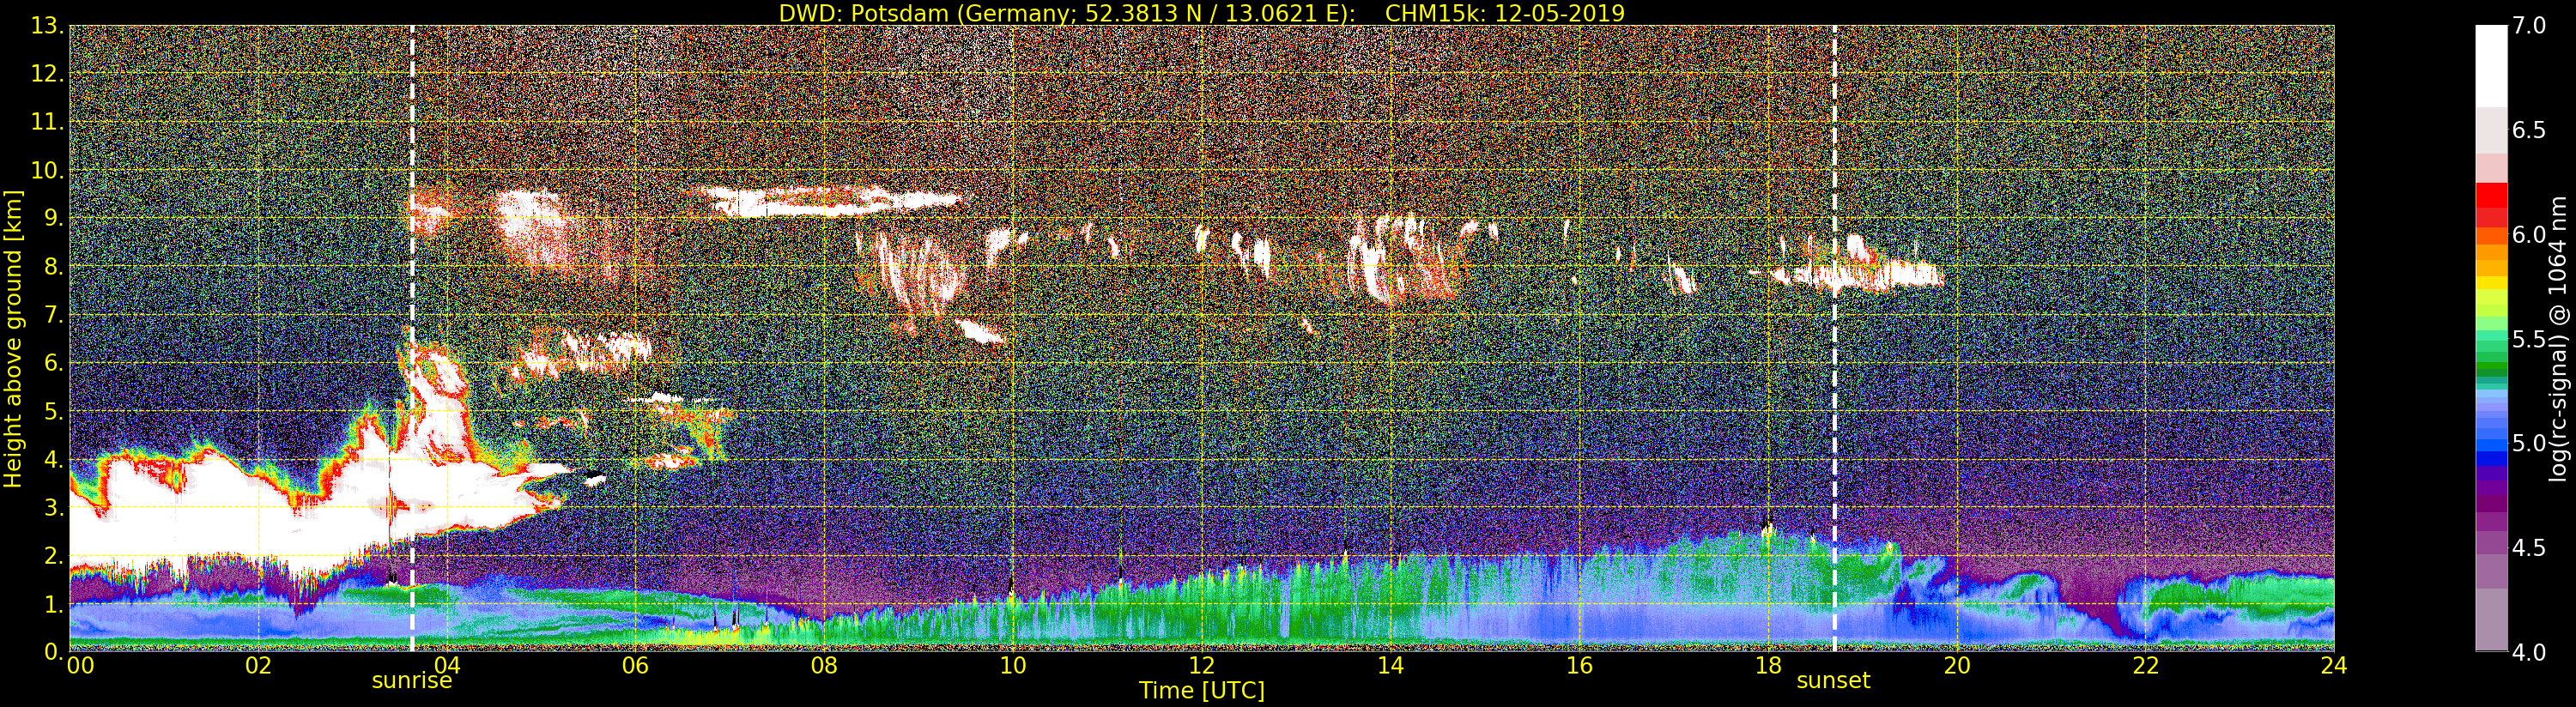Click the height-axis tick label '3.'

tap(53, 507)
